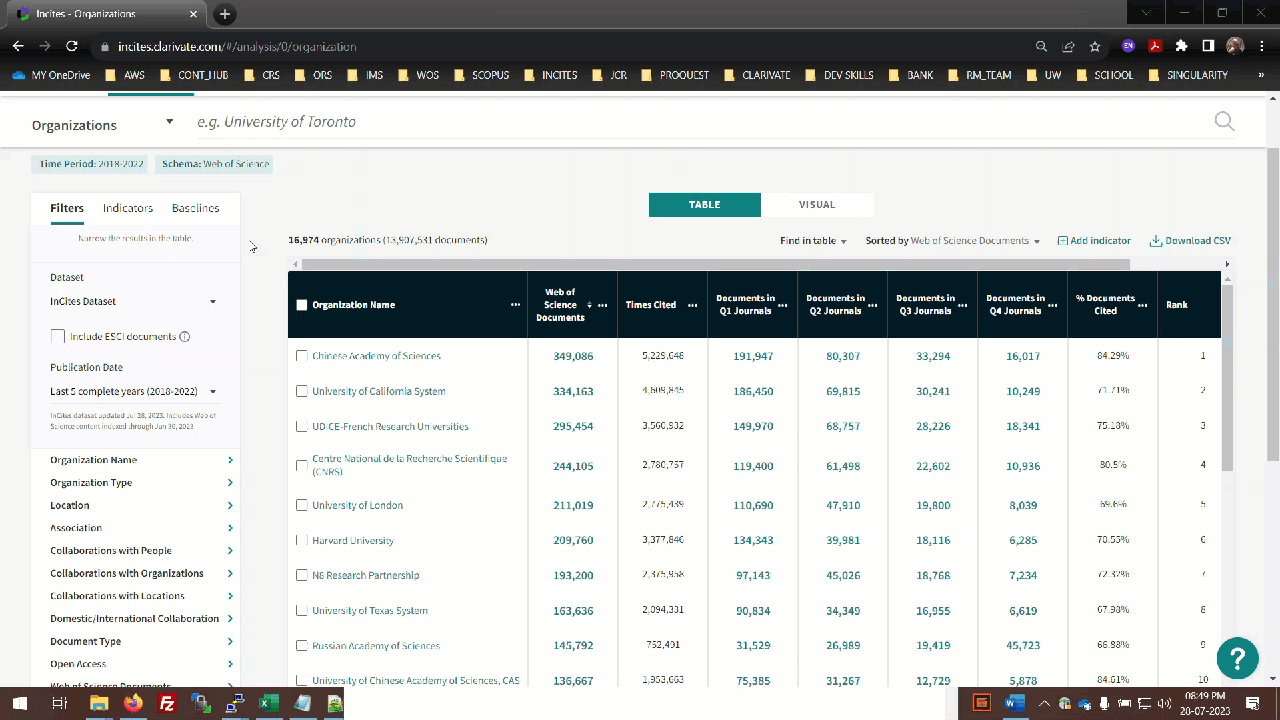Open Times Cited column options menu
This screenshot has width=1280, height=720.
[692, 305]
